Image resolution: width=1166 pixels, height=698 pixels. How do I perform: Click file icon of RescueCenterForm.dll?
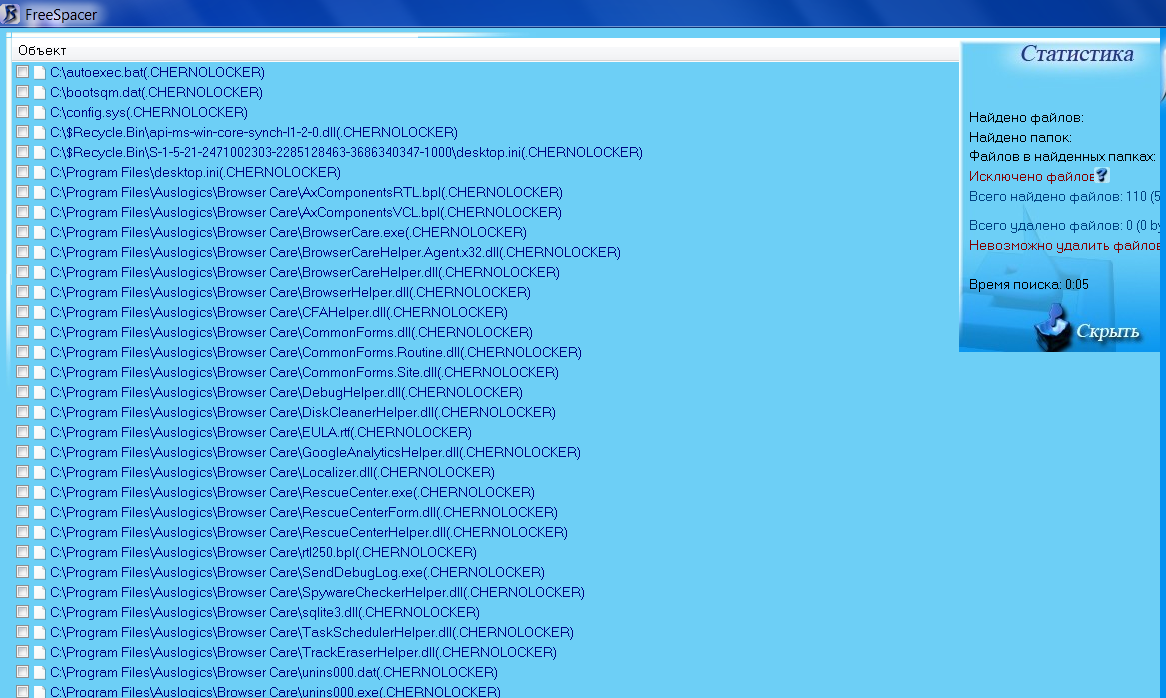tap(39, 513)
